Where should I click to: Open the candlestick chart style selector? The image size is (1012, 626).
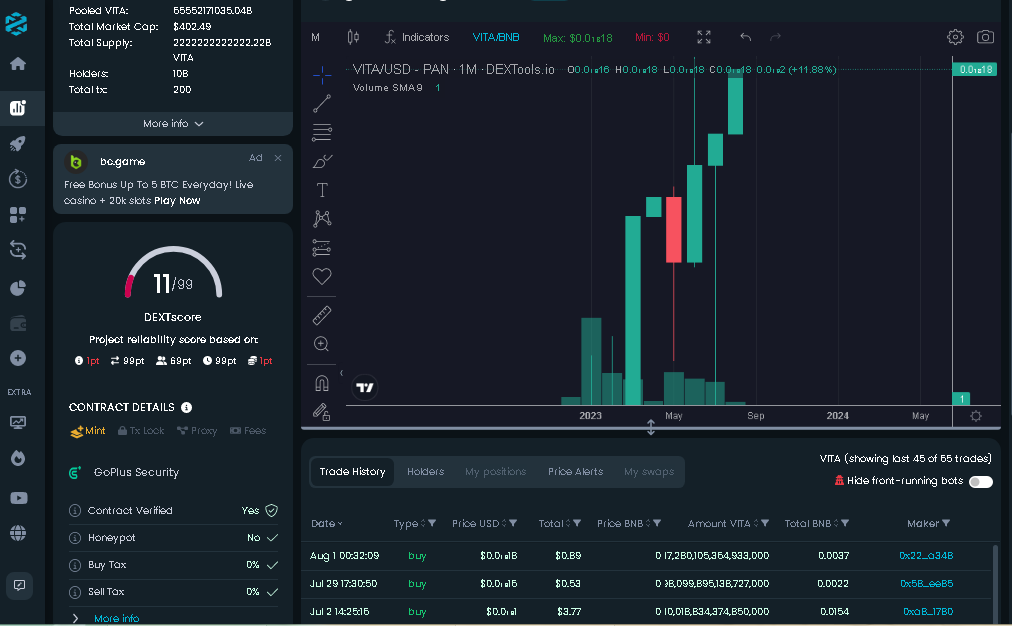point(353,37)
